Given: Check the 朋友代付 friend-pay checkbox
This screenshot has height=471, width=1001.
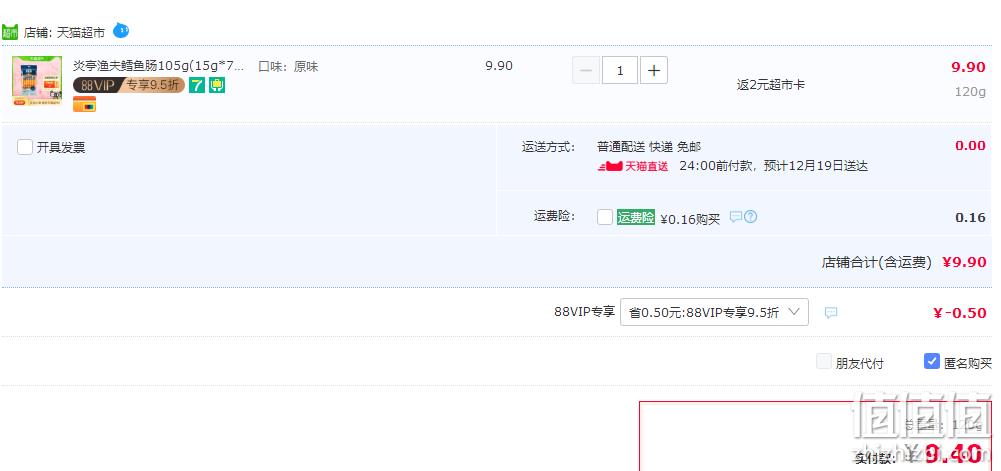Looking at the screenshot, I should pos(824,362).
